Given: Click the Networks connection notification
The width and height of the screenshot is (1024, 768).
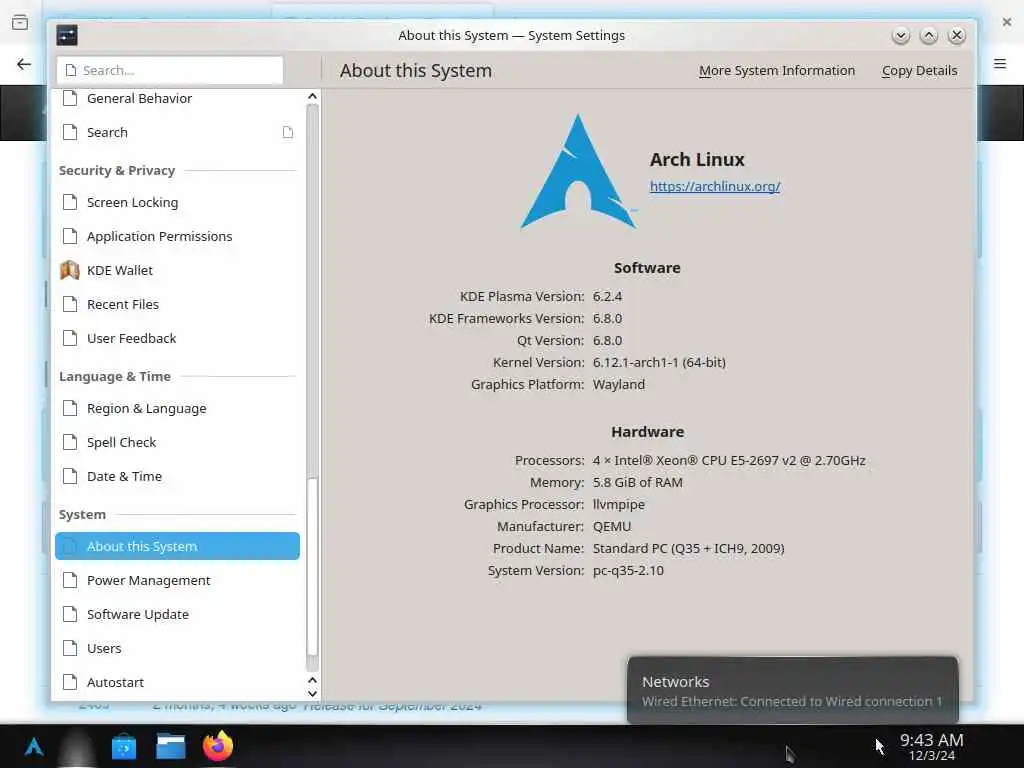Looking at the screenshot, I should coord(792,691).
